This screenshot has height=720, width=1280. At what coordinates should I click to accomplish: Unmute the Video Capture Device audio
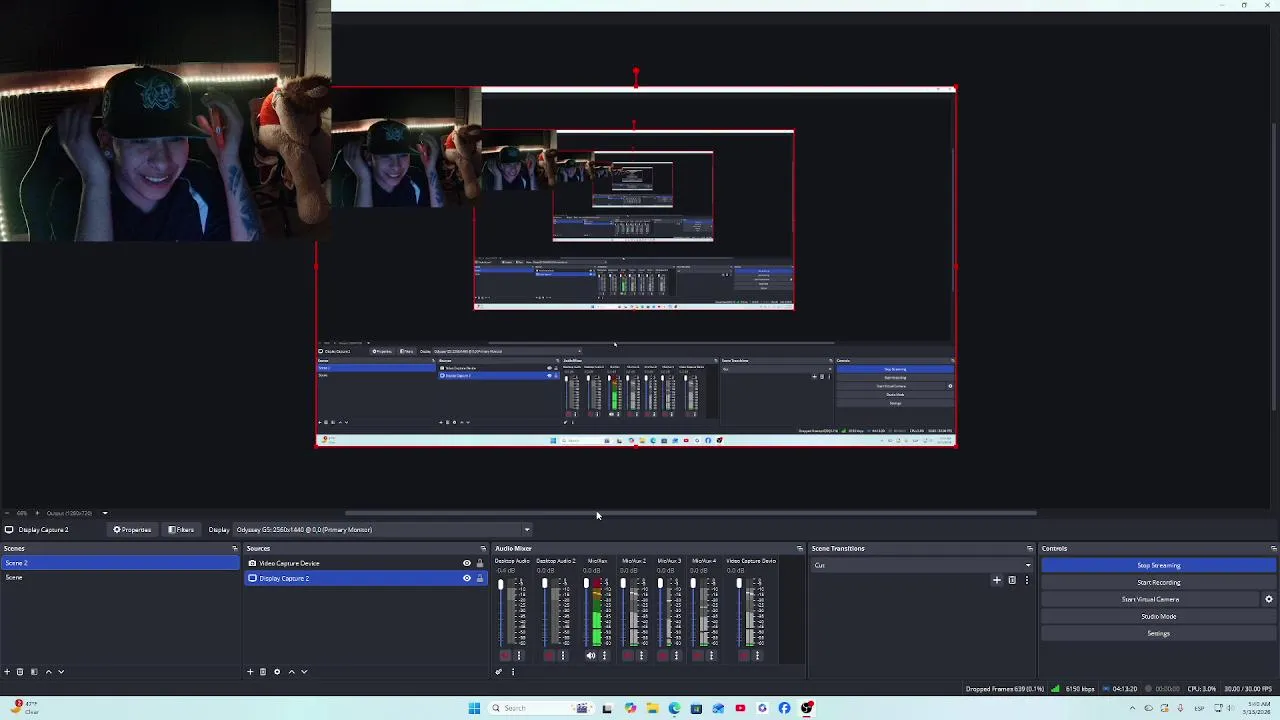[743, 656]
